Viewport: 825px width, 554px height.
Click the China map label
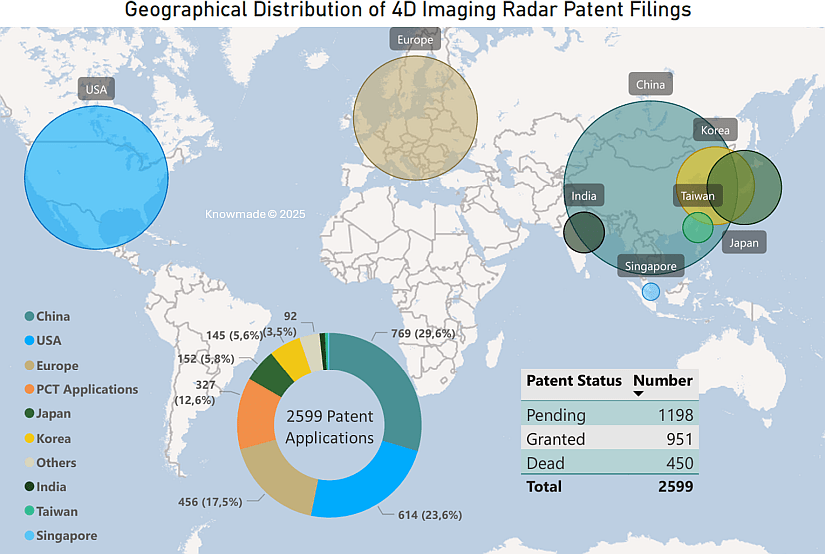[650, 84]
